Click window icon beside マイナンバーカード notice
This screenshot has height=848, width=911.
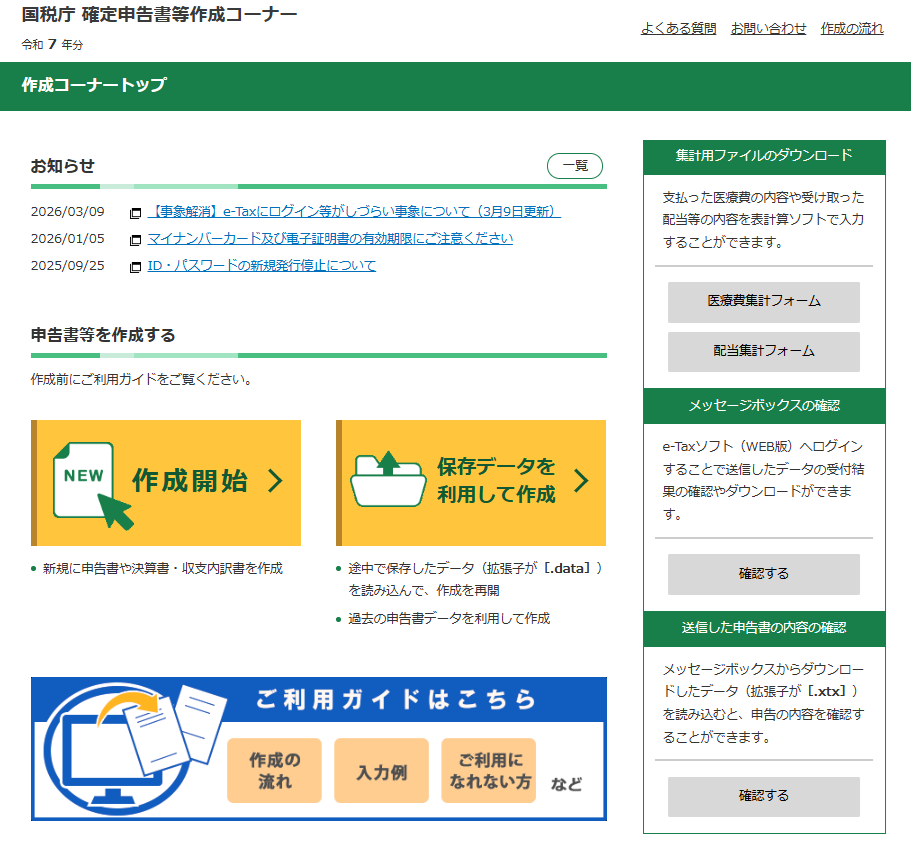(136, 240)
